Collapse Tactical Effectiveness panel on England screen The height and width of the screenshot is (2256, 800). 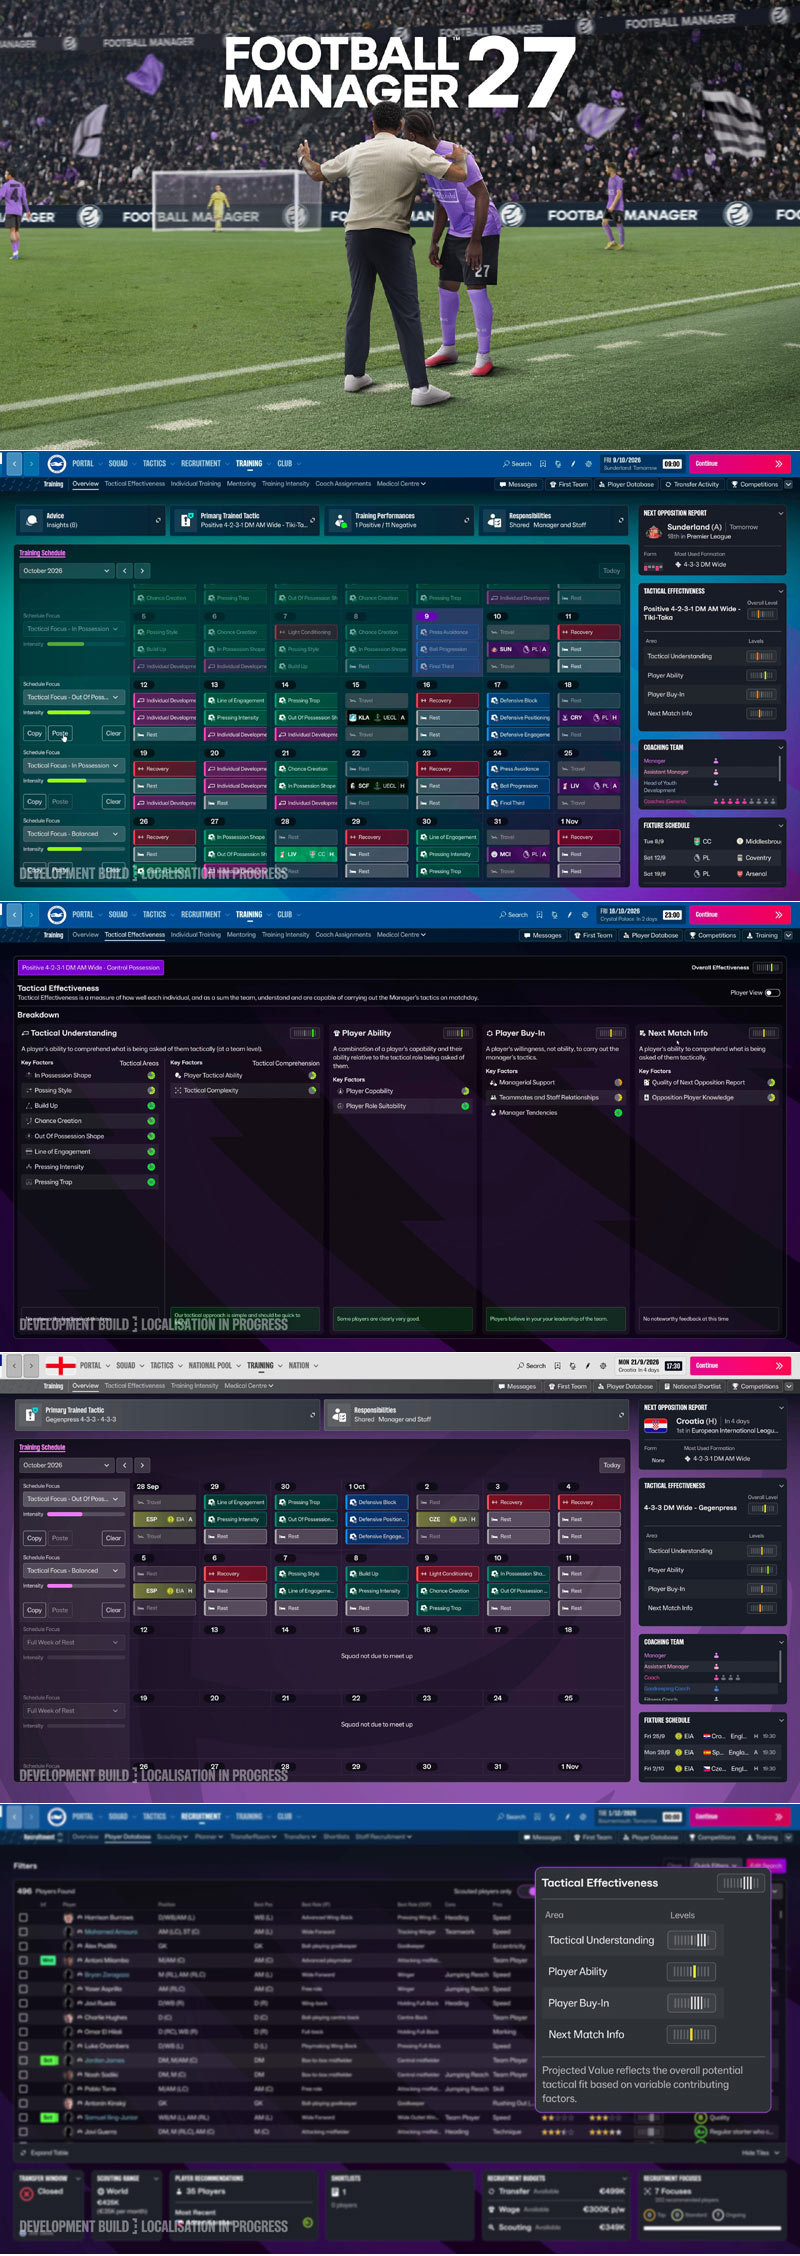click(x=781, y=1485)
